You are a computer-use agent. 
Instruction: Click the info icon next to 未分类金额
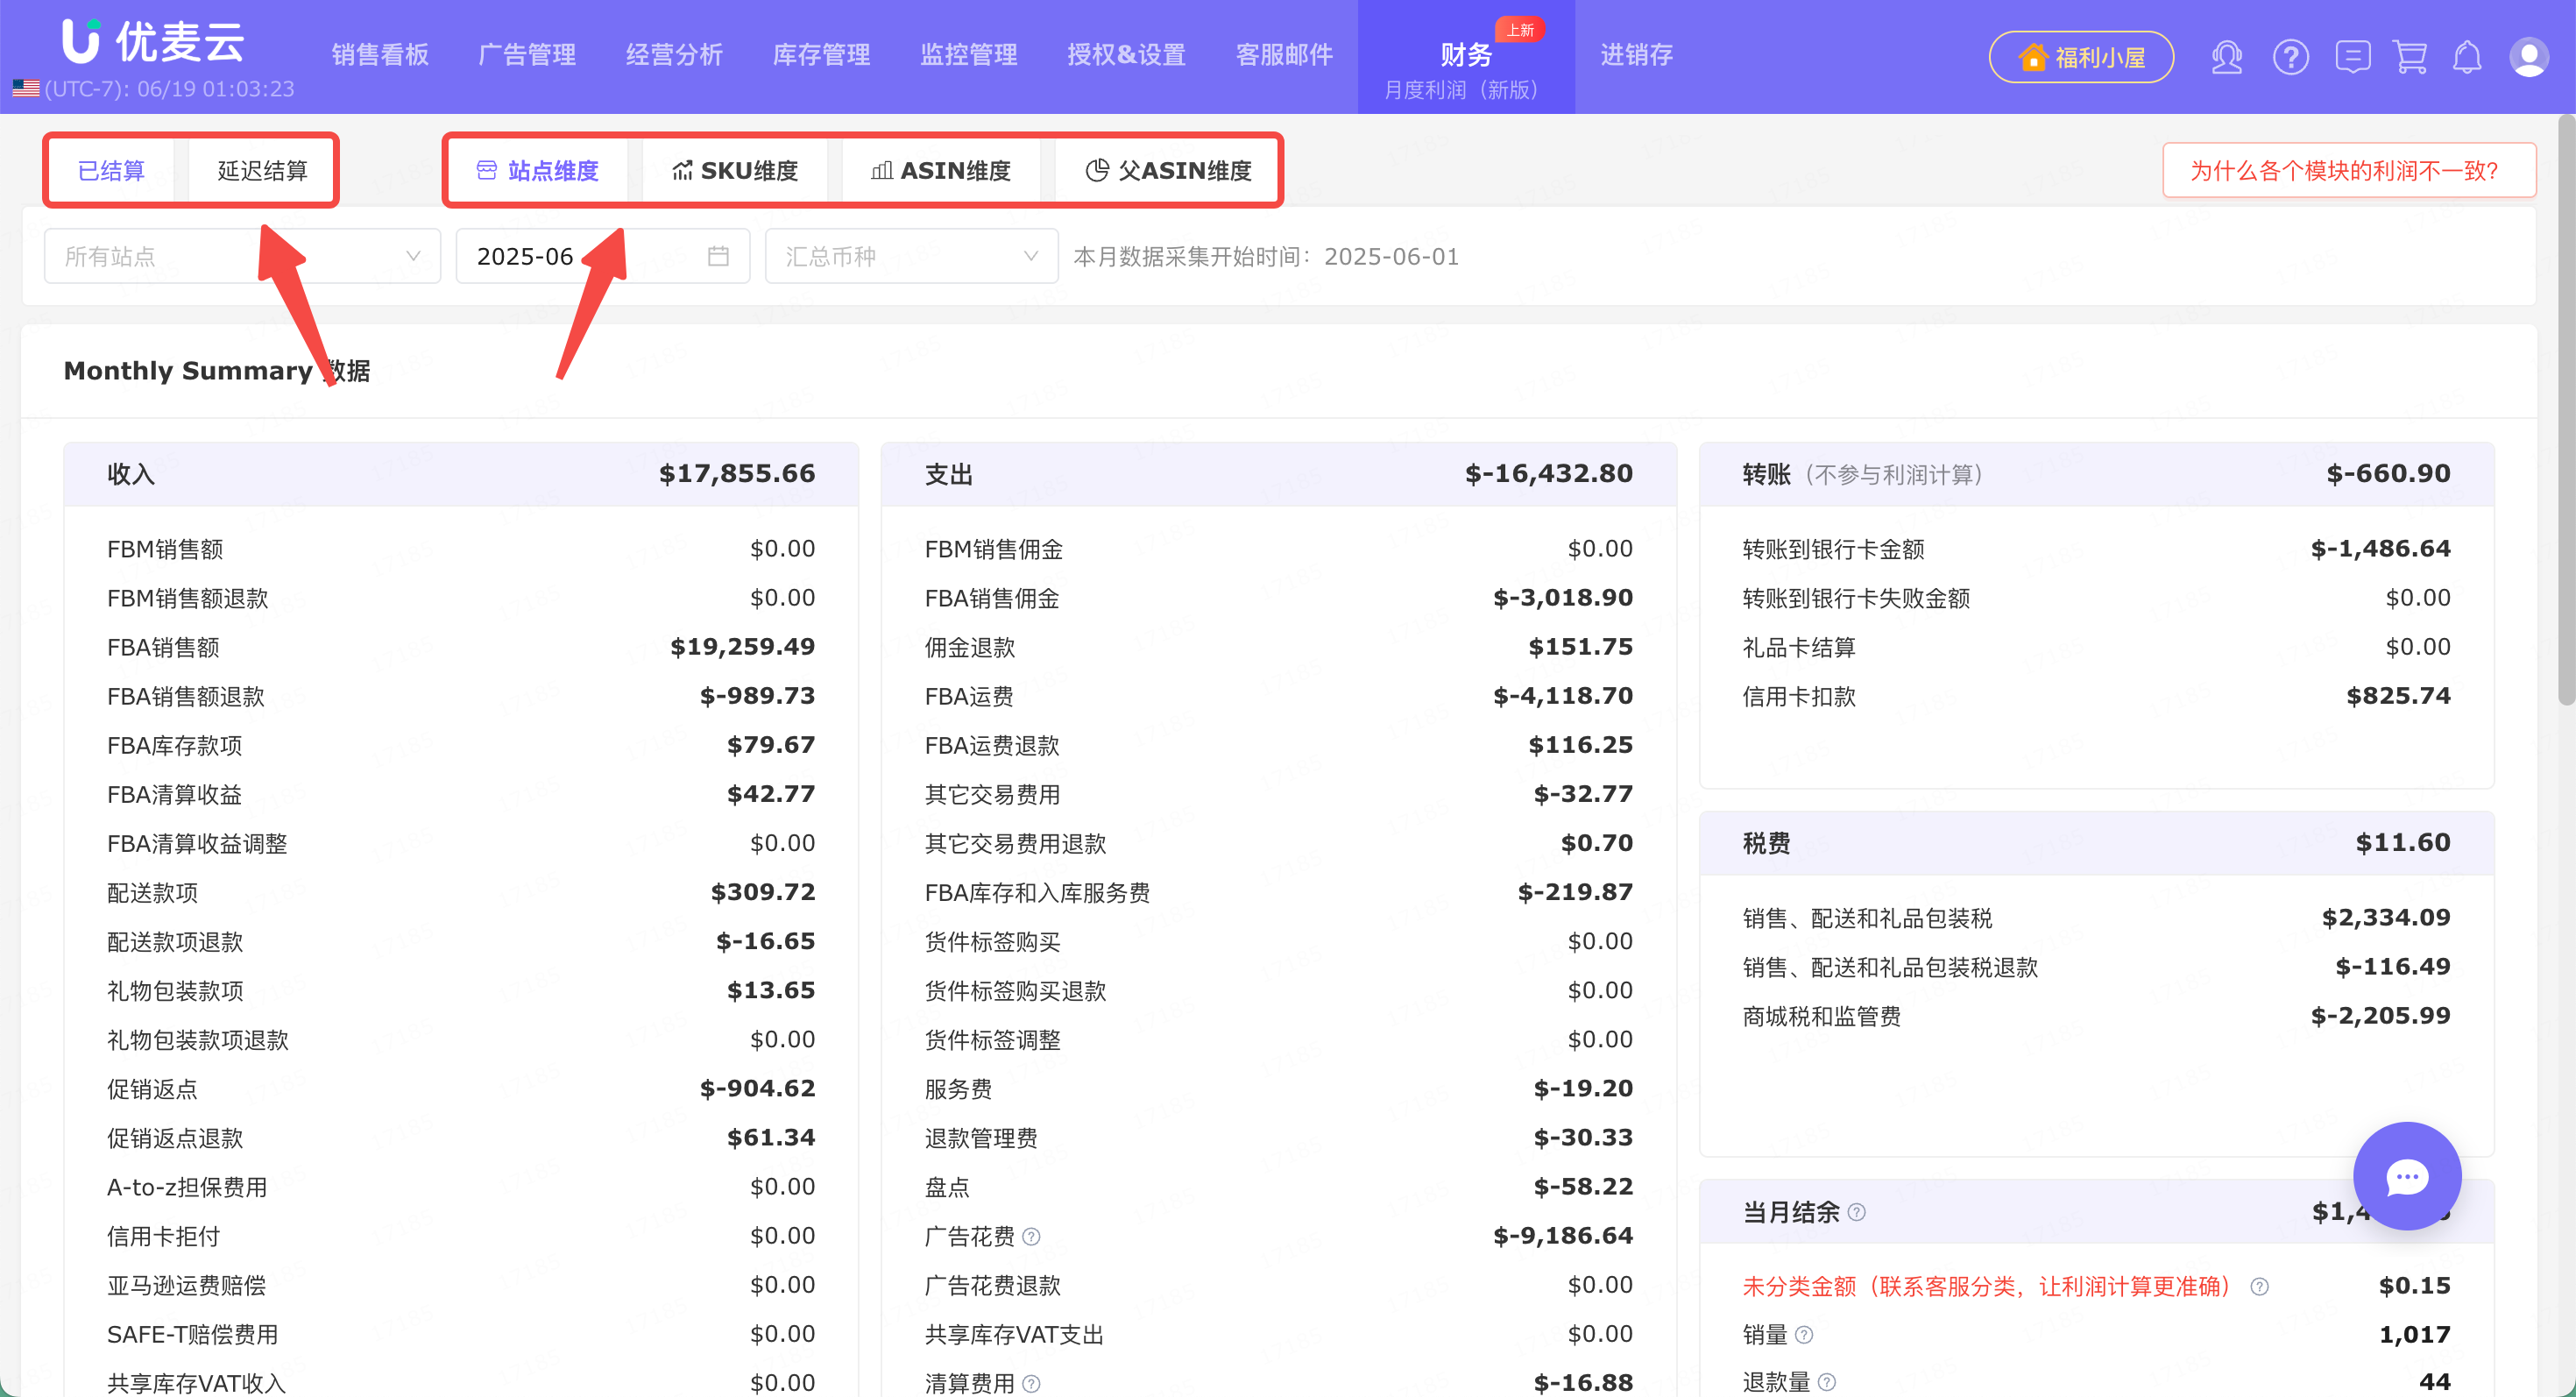(2259, 1287)
